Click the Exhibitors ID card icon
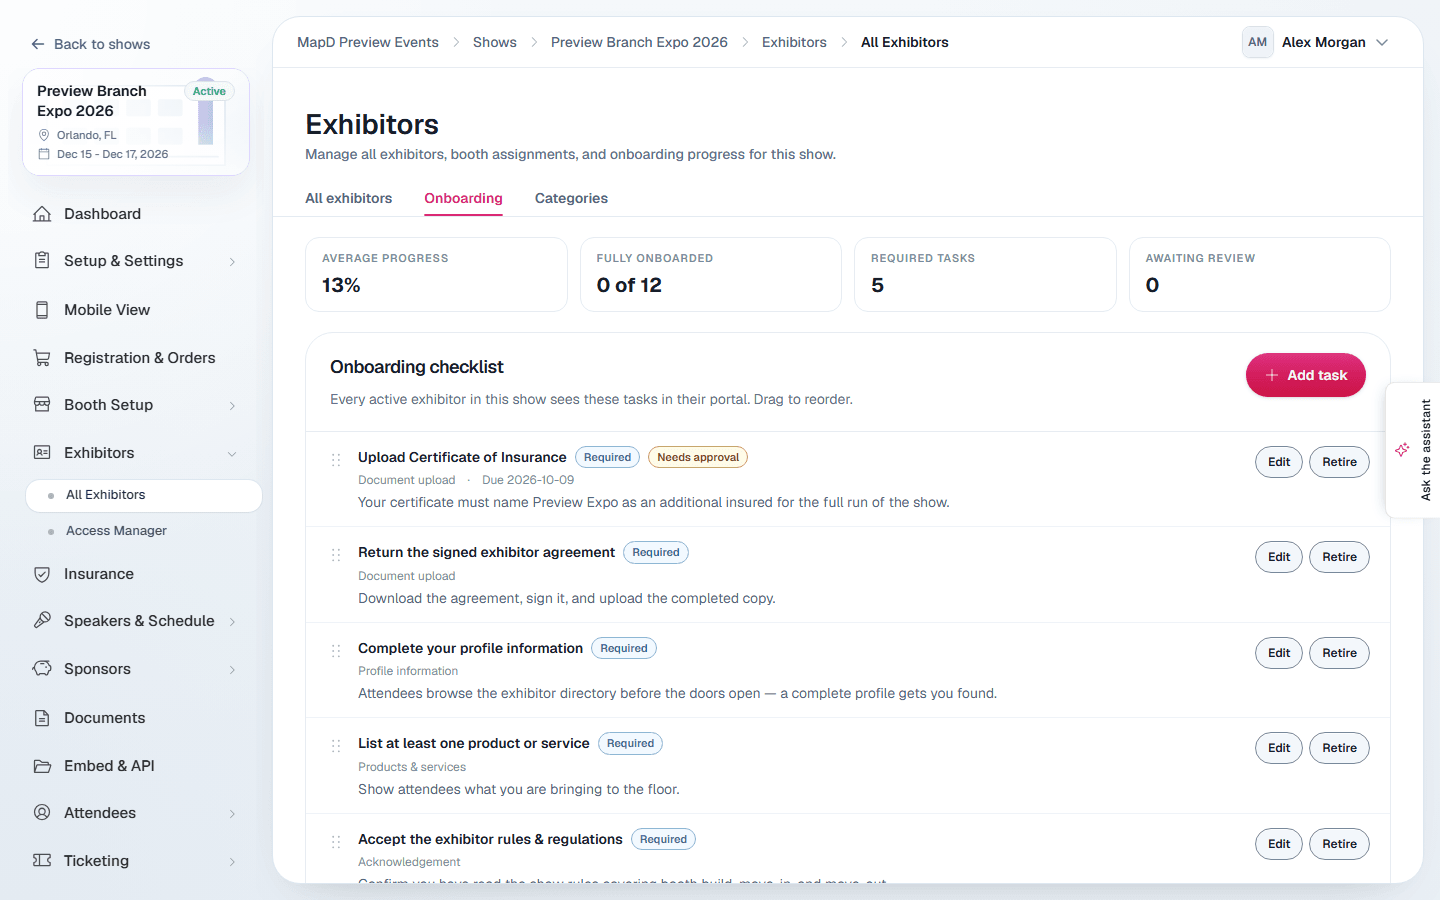This screenshot has width=1440, height=900. point(42,453)
